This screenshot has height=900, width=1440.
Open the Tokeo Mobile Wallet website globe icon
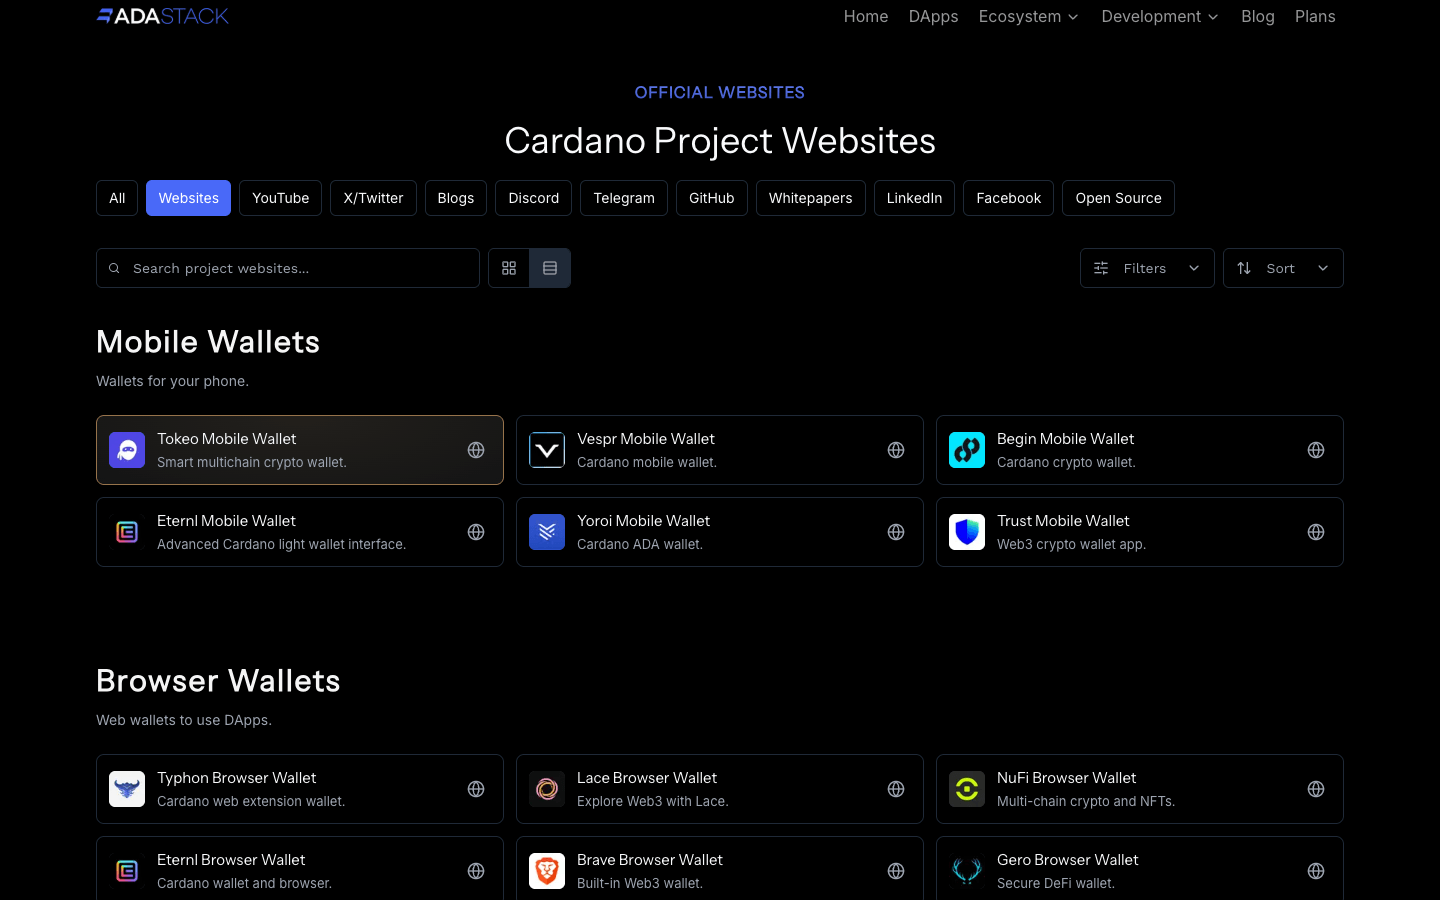[x=476, y=450]
